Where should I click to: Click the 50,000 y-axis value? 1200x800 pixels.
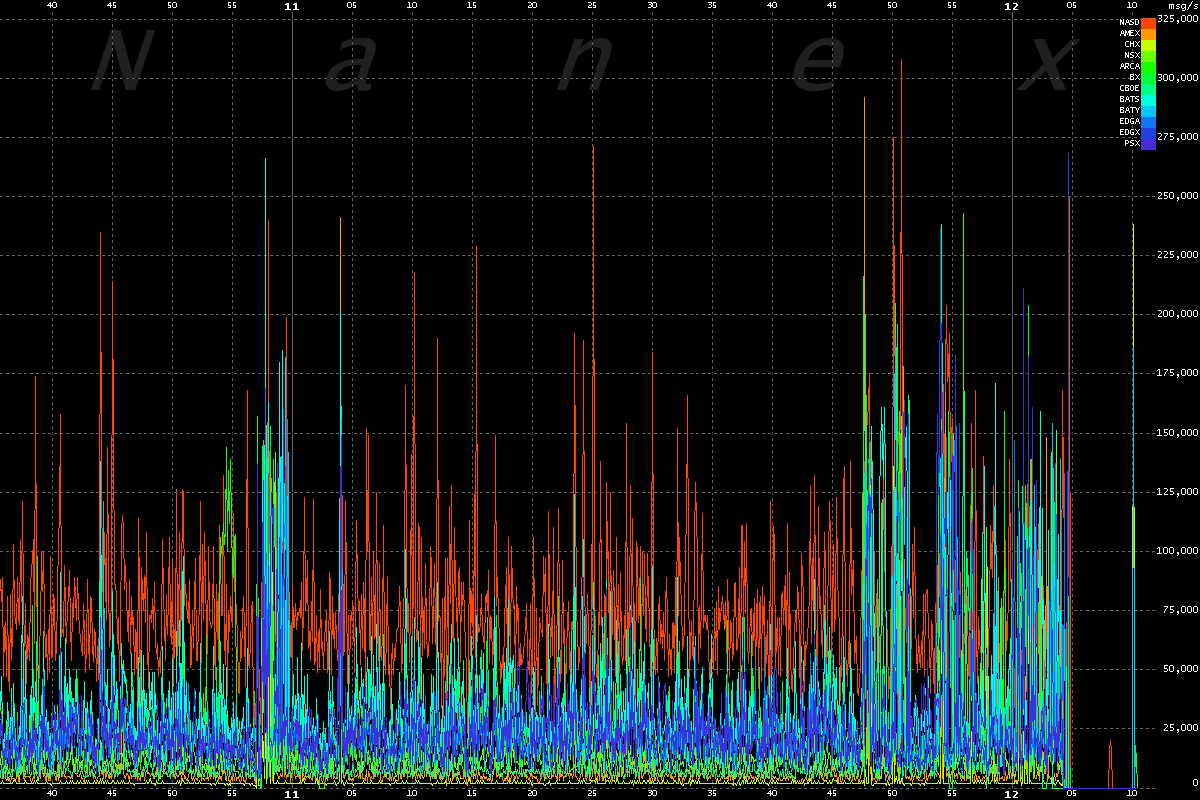[1180, 669]
